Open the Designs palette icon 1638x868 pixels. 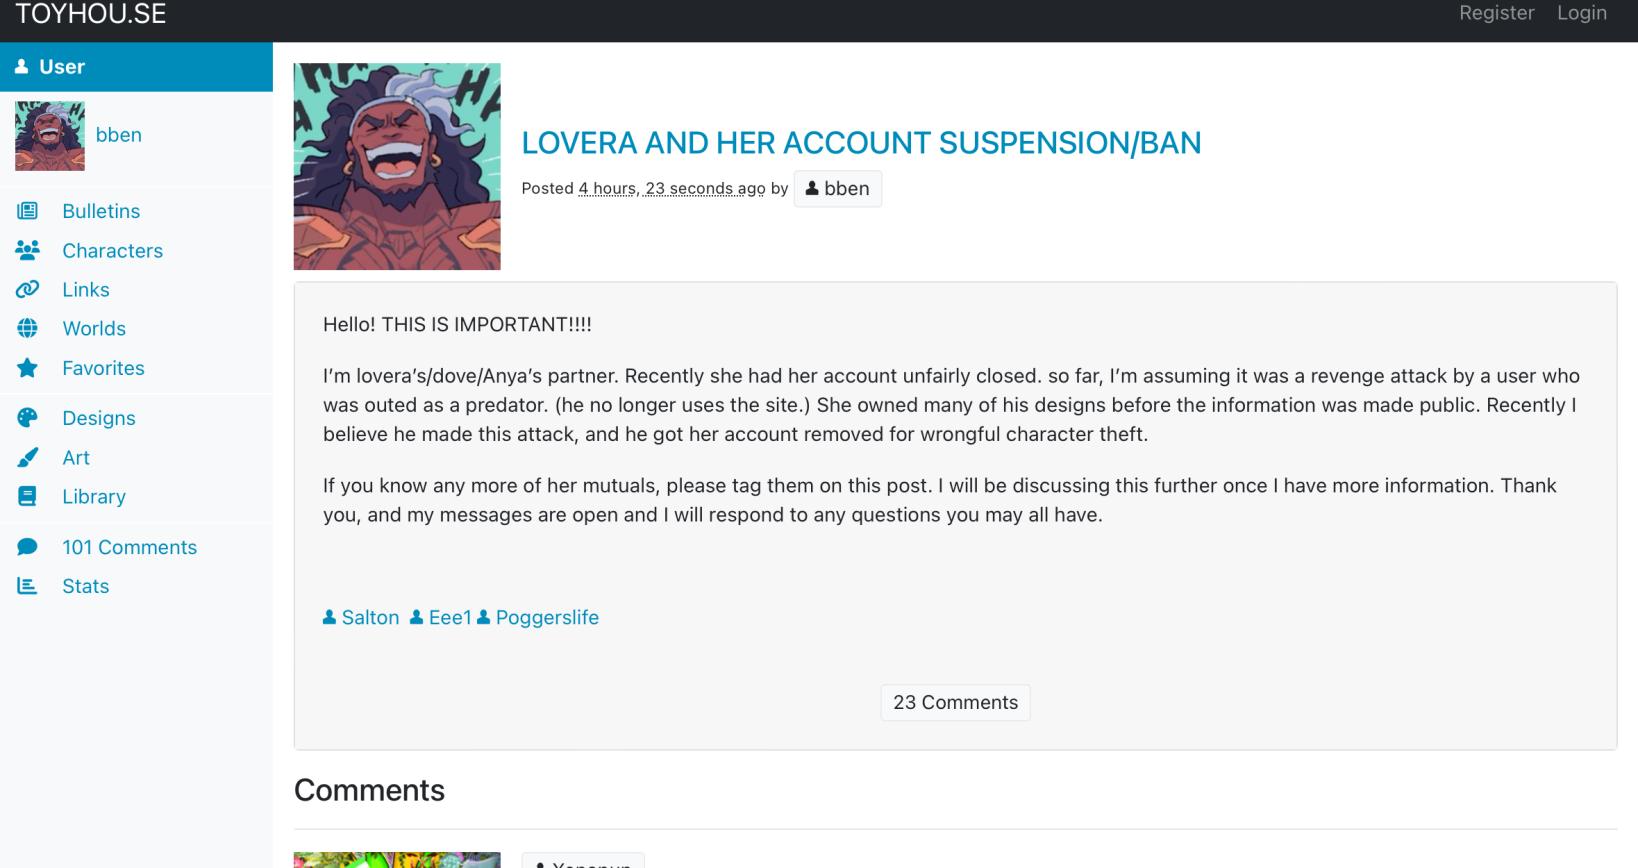click(28, 418)
